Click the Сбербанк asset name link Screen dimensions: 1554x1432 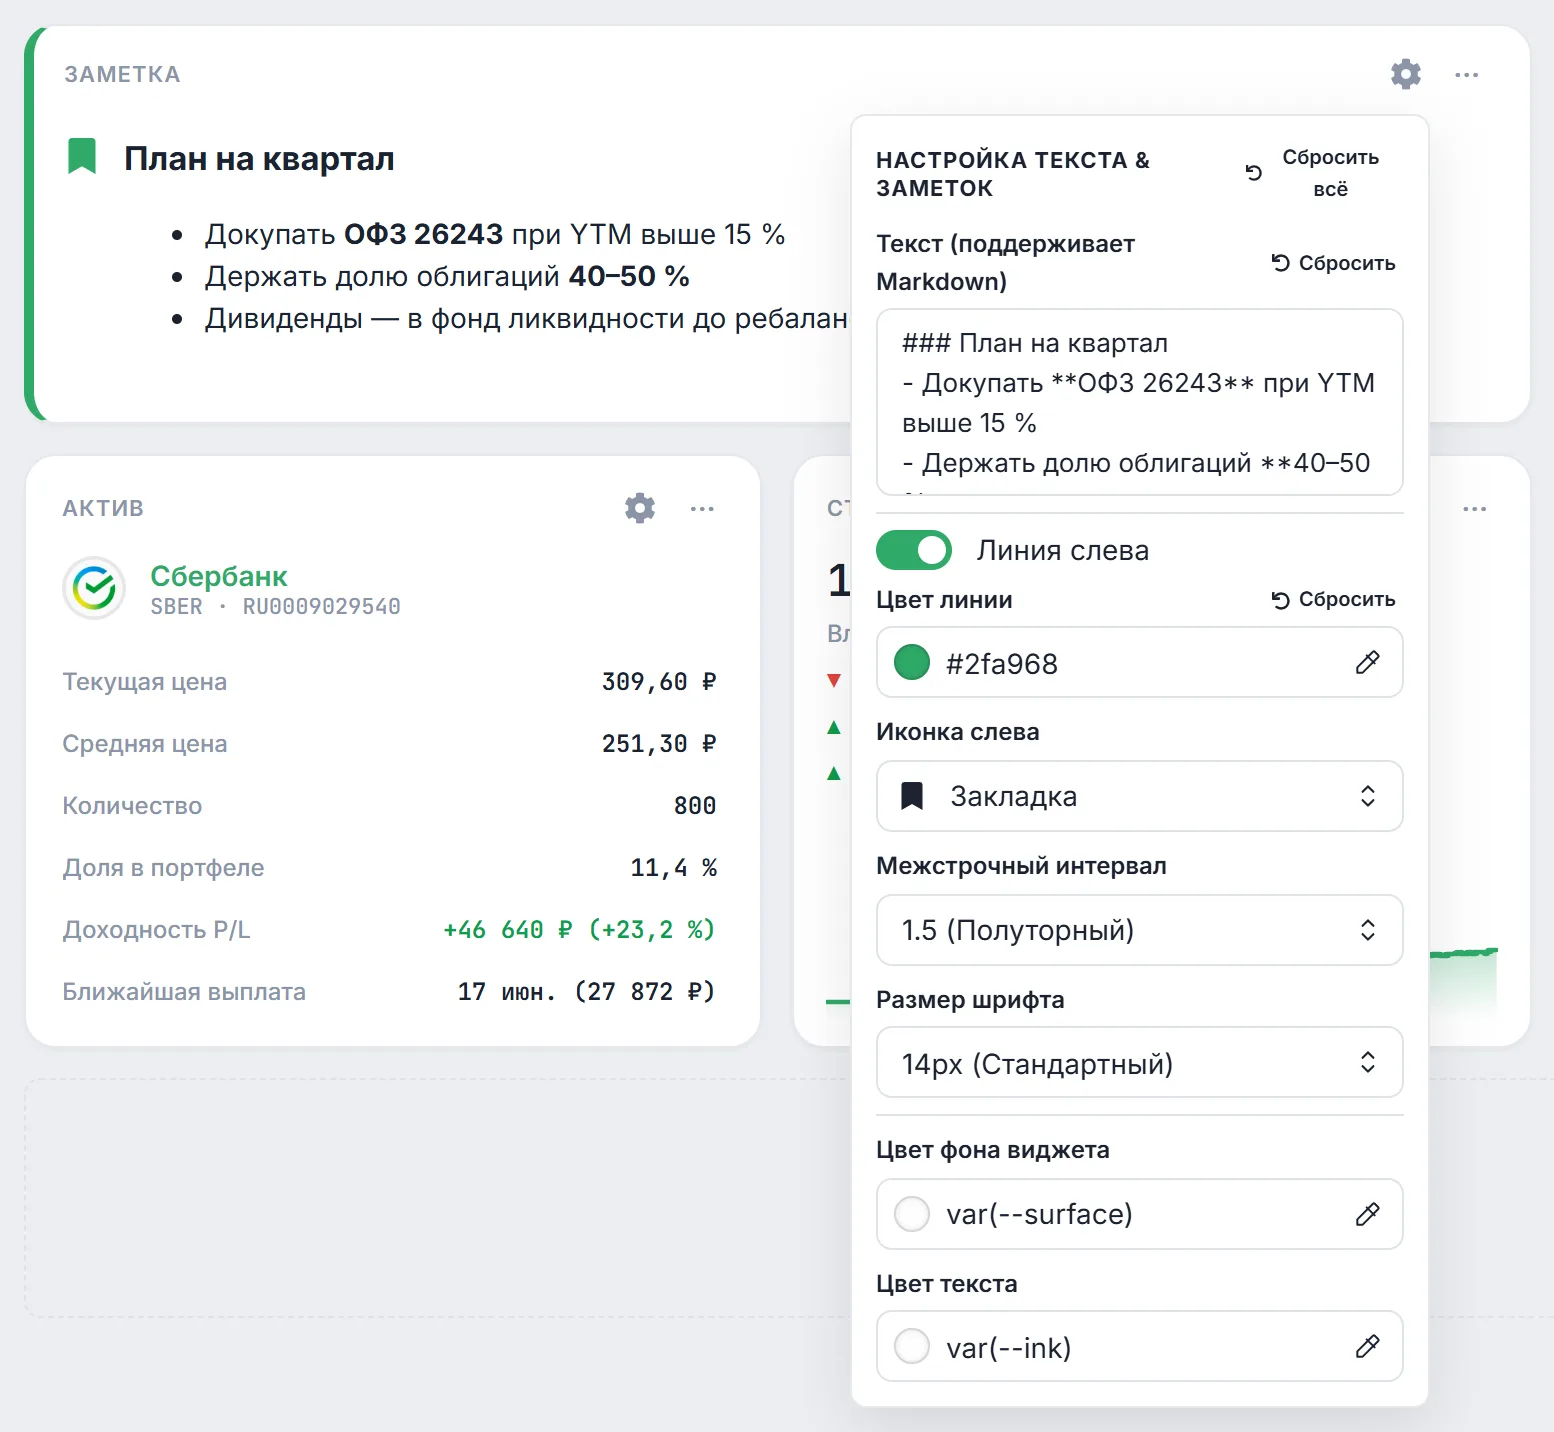219,576
